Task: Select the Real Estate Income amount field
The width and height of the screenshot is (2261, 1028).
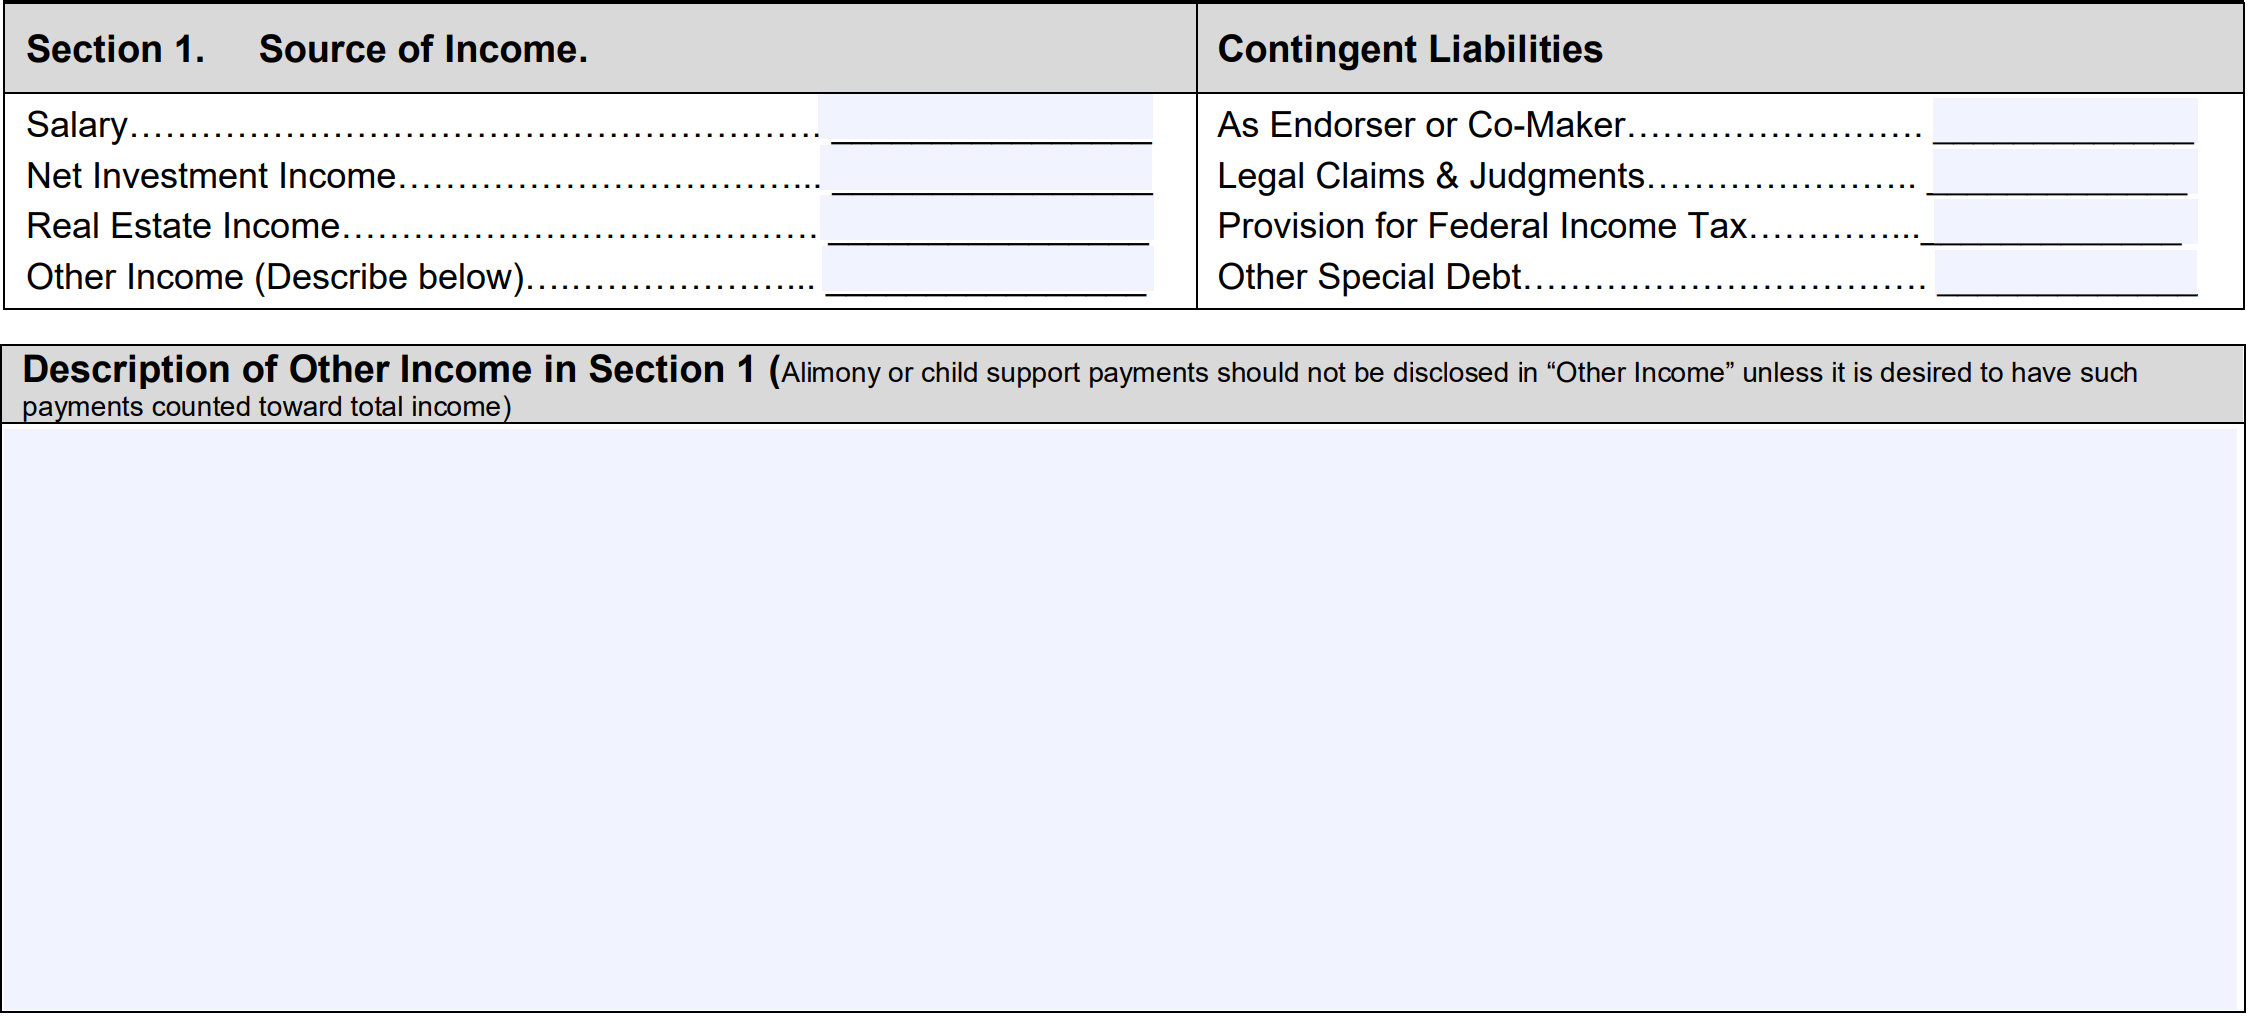Action: pos(990,223)
